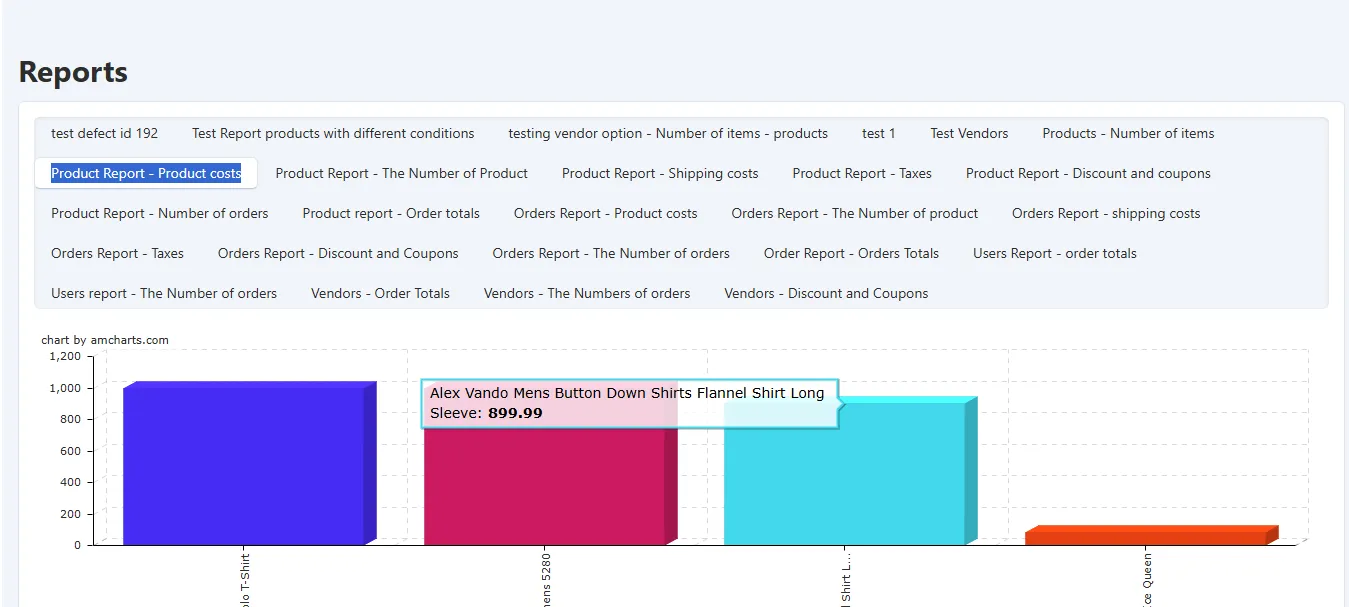Click the '1,200' value on the chart axis
1349x607 pixels.
[64, 356]
